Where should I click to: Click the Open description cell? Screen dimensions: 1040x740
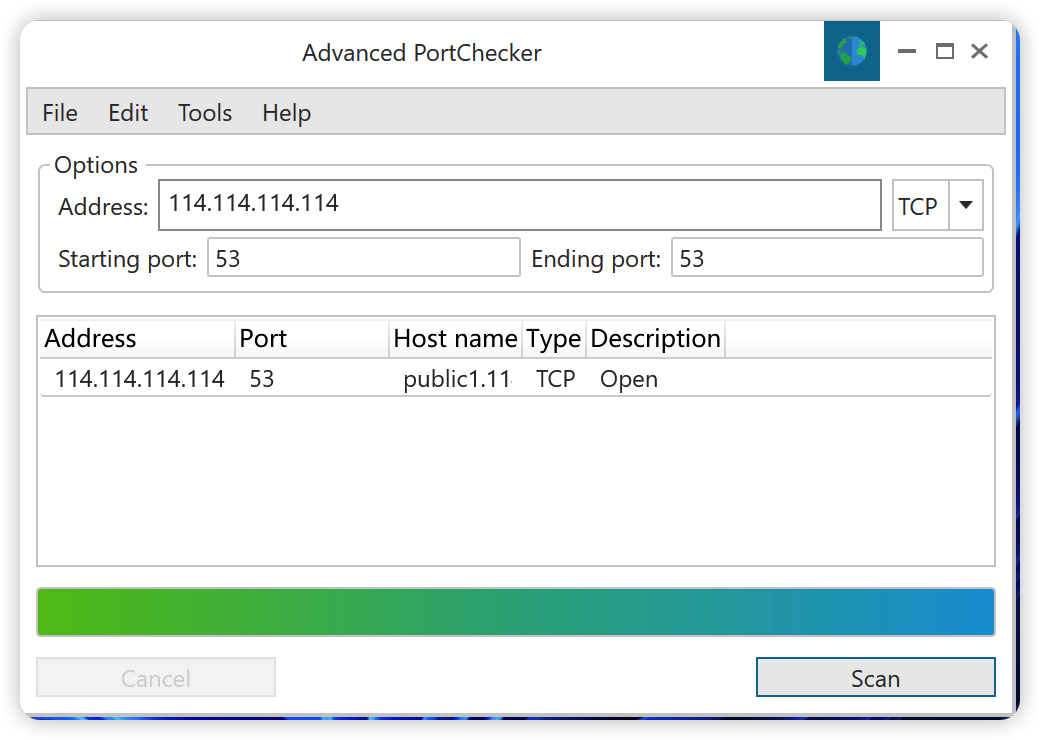pos(629,379)
